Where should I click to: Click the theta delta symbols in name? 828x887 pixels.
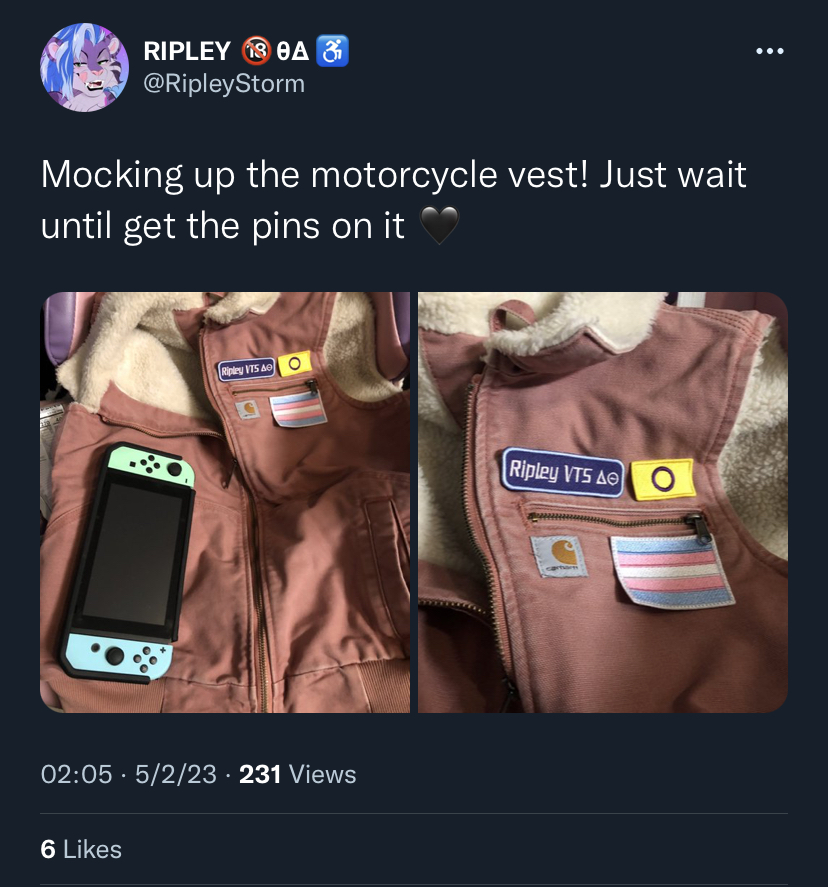click(x=293, y=51)
